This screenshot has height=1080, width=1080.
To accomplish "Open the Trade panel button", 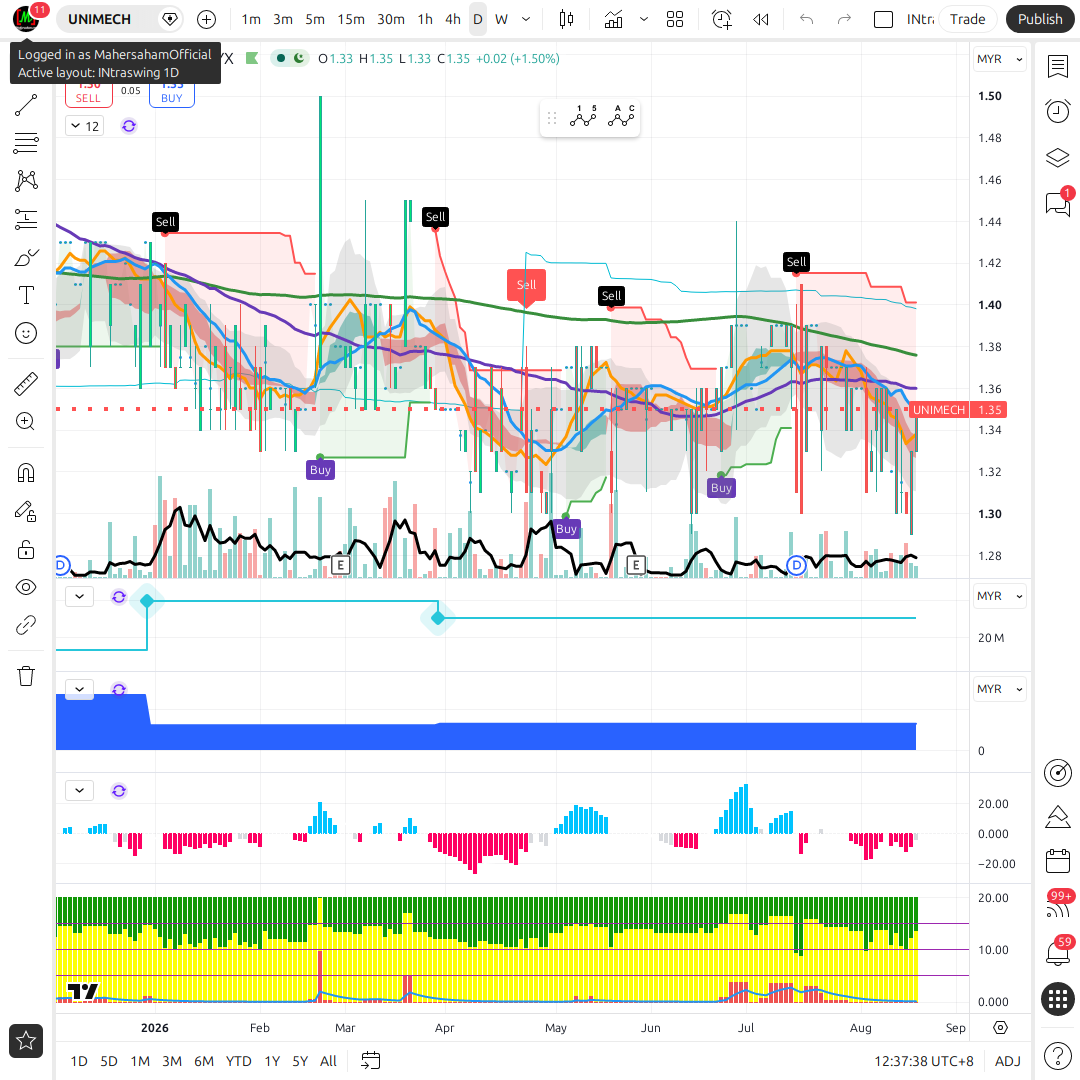I will click(967, 19).
